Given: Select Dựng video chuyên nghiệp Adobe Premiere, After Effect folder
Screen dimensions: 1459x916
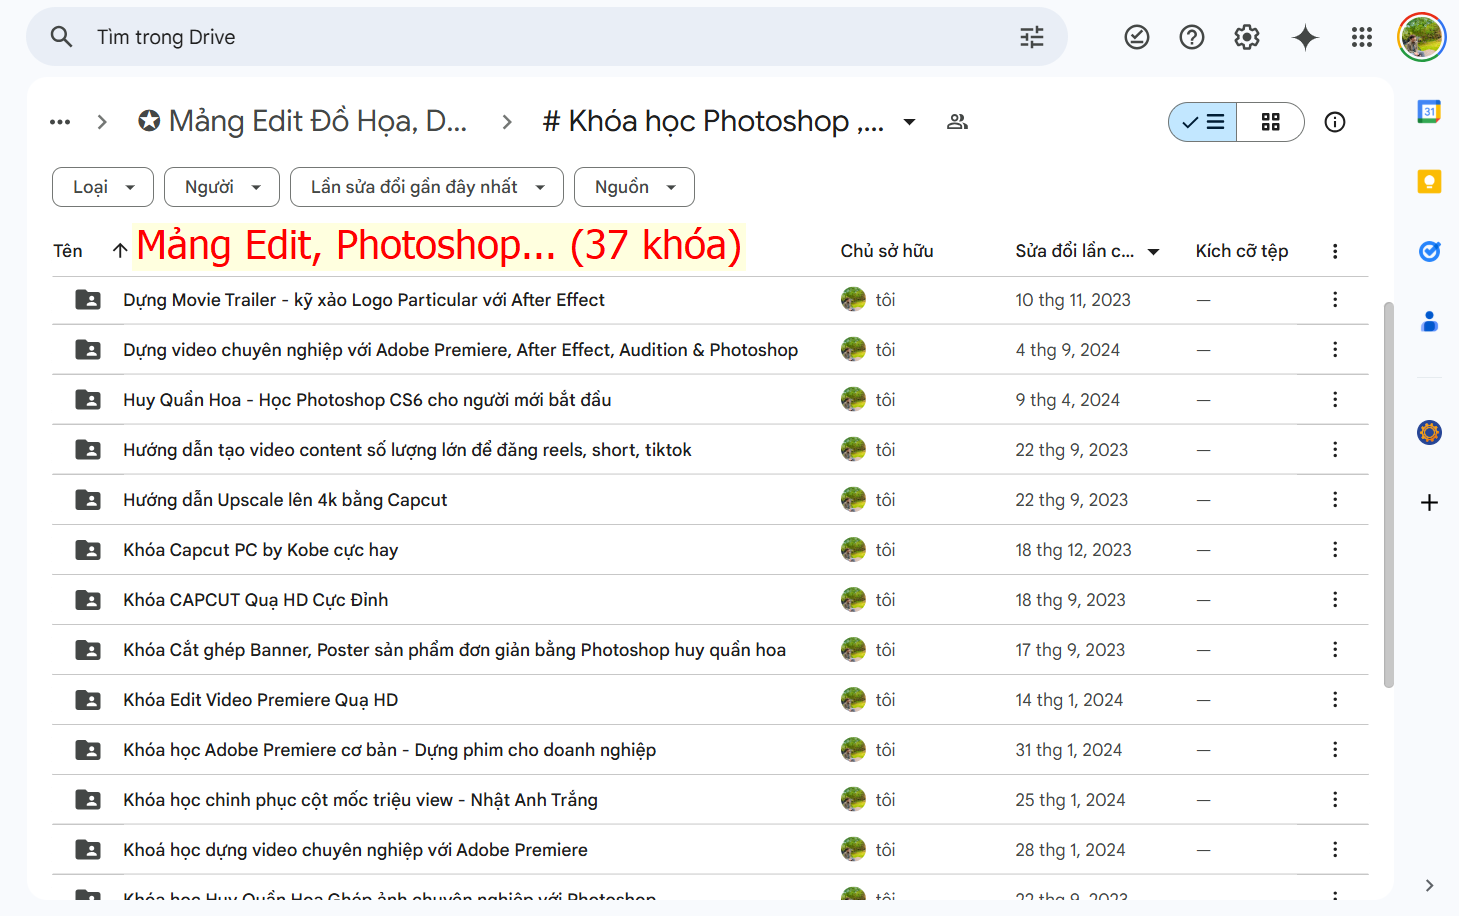Looking at the screenshot, I should click(x=460, y=350).
